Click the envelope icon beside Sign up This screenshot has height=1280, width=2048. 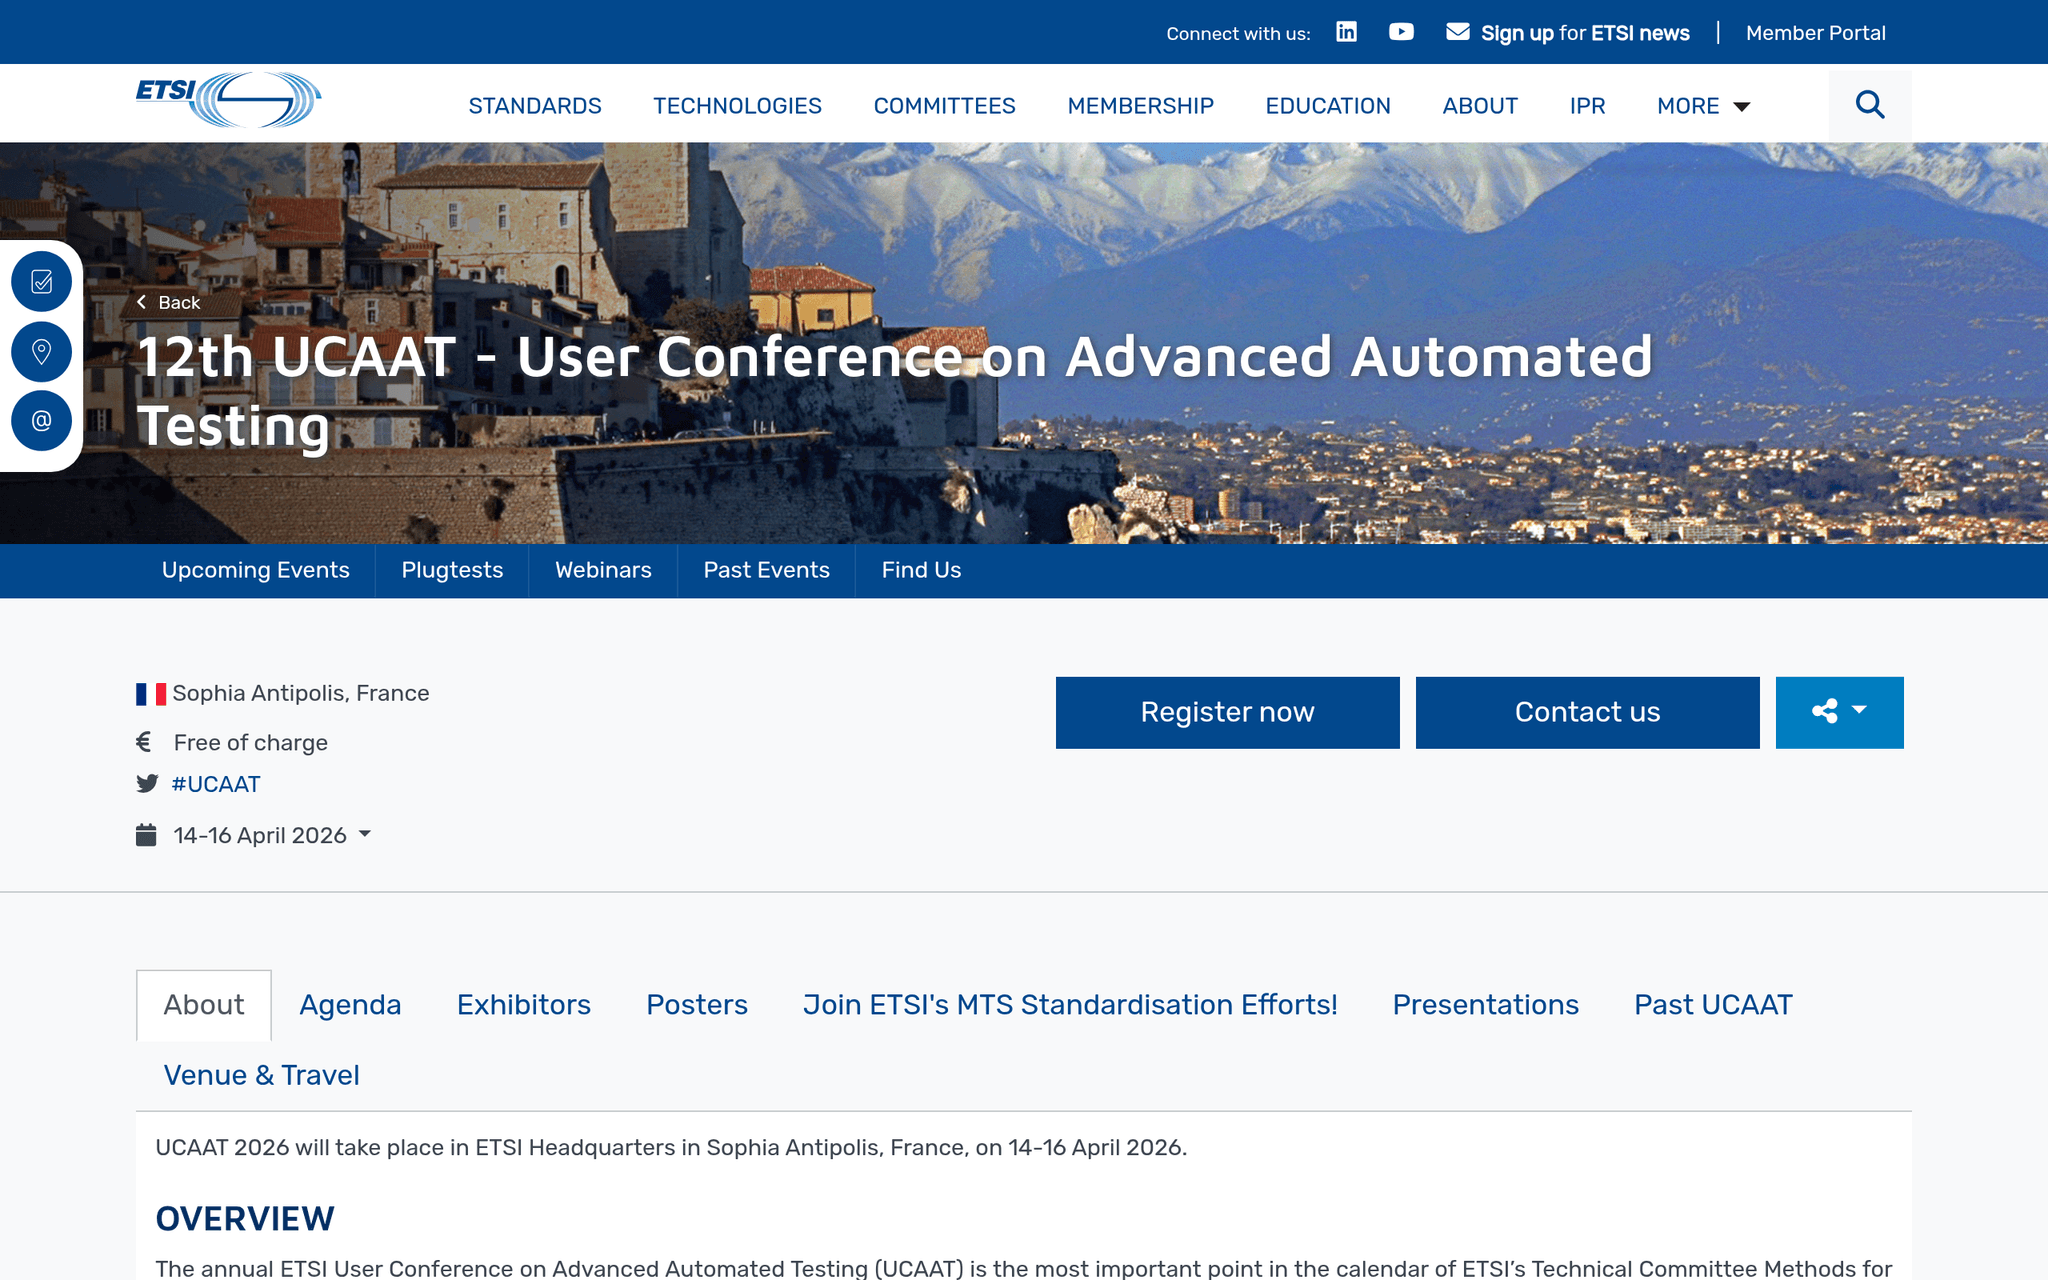coord(1458,32)
